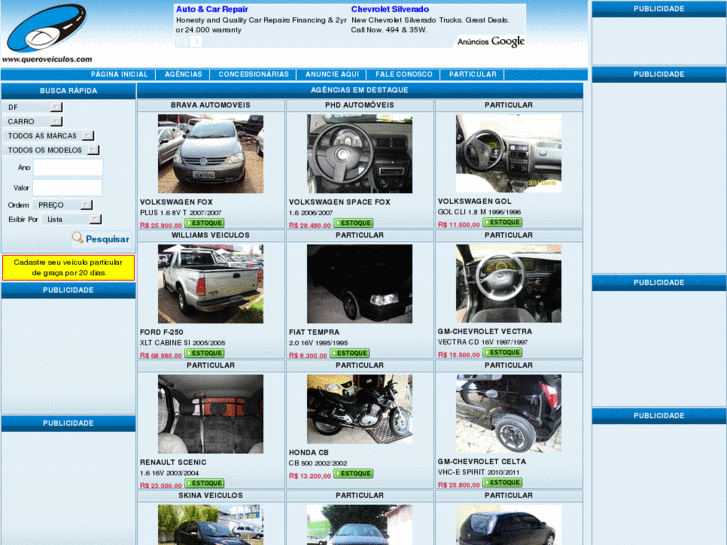Click Estoque button for Volkswagen Space Fox
The width and height of the screenshot is (727, 545).
tap(353, 223)
